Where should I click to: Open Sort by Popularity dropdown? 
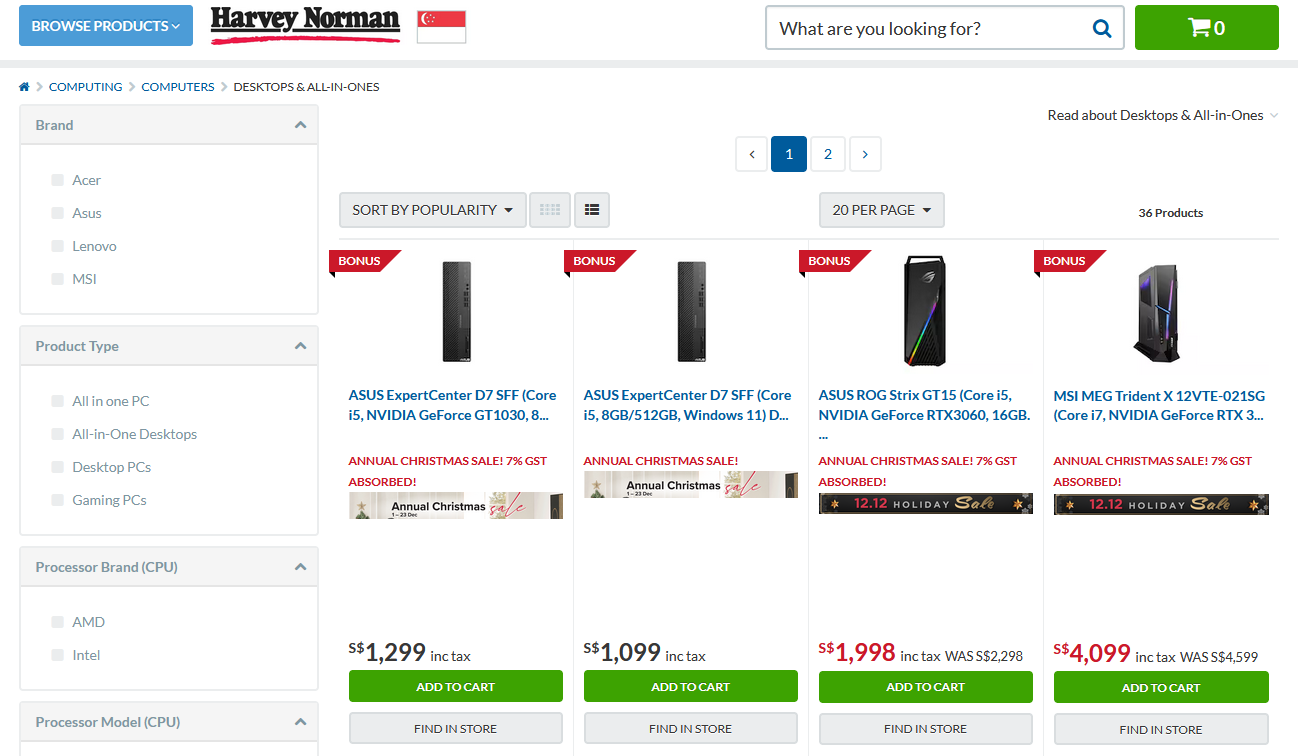click(432, 210)
